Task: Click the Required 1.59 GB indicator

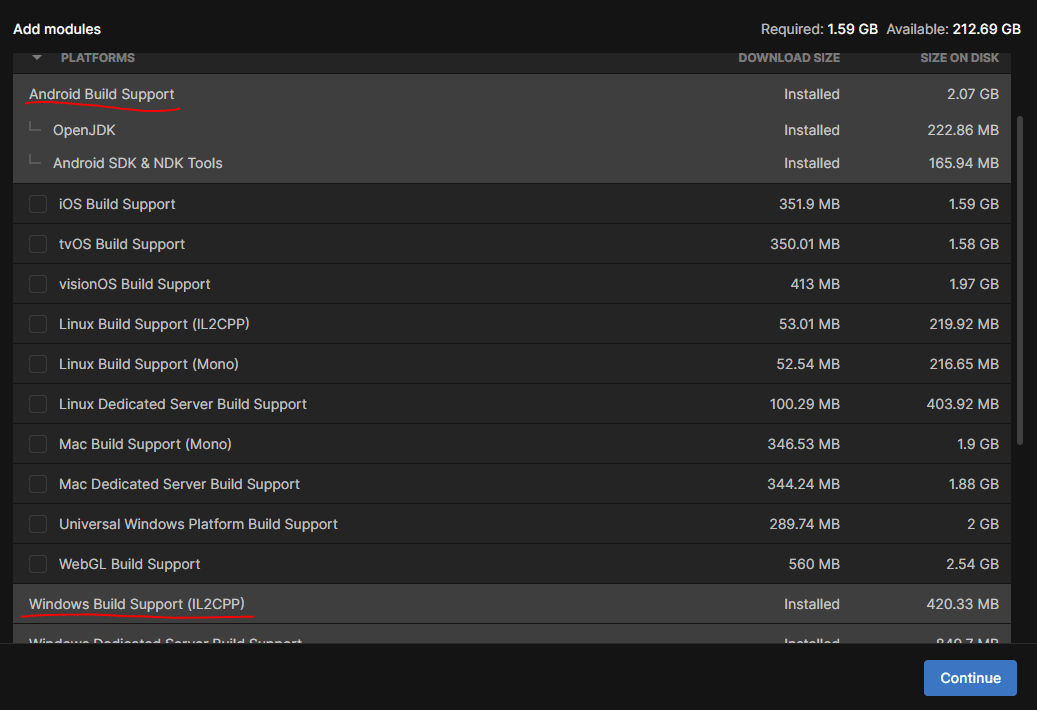Action: click(x=819, y=29)
